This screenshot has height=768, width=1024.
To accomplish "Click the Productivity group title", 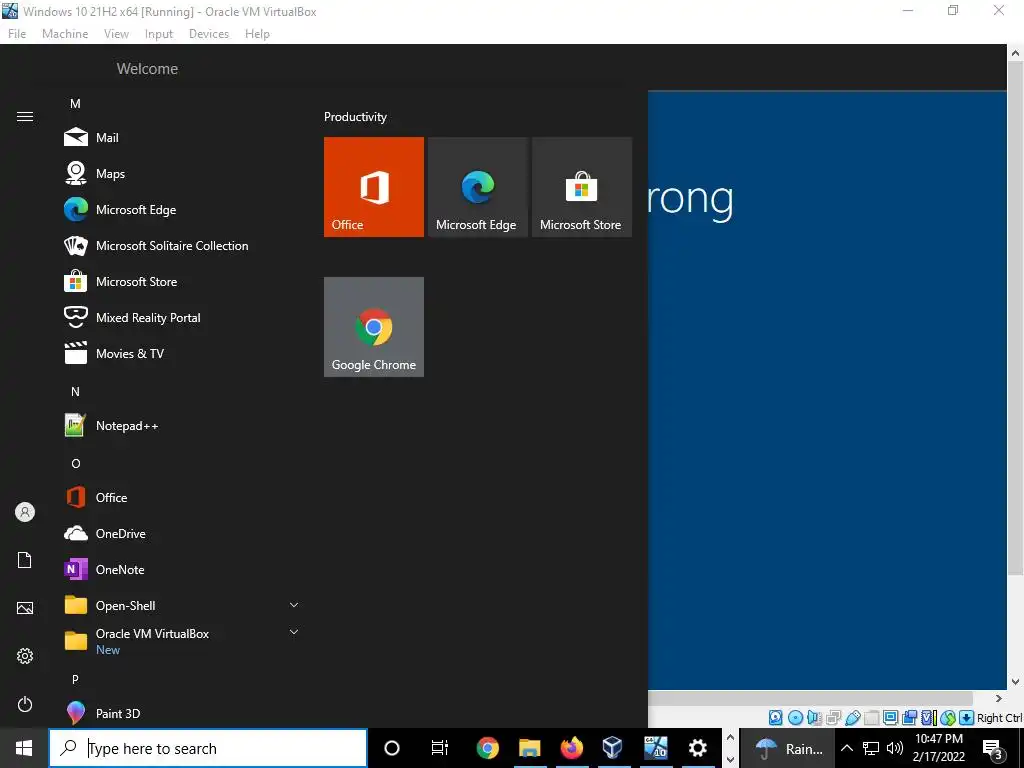I will (x=355, y=117).
